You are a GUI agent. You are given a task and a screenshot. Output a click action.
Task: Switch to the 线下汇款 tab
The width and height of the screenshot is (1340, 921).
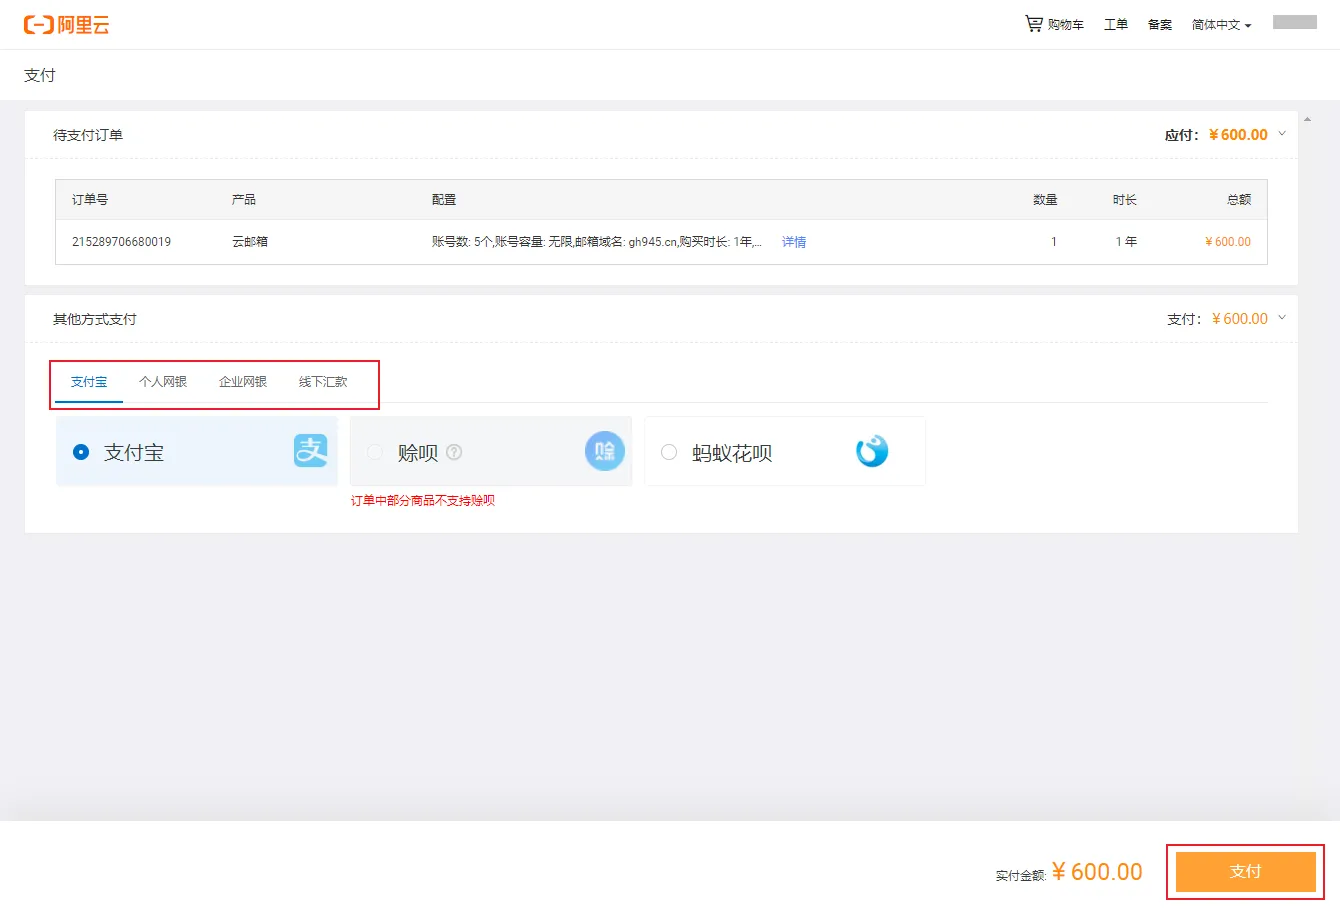pos(325,381)
